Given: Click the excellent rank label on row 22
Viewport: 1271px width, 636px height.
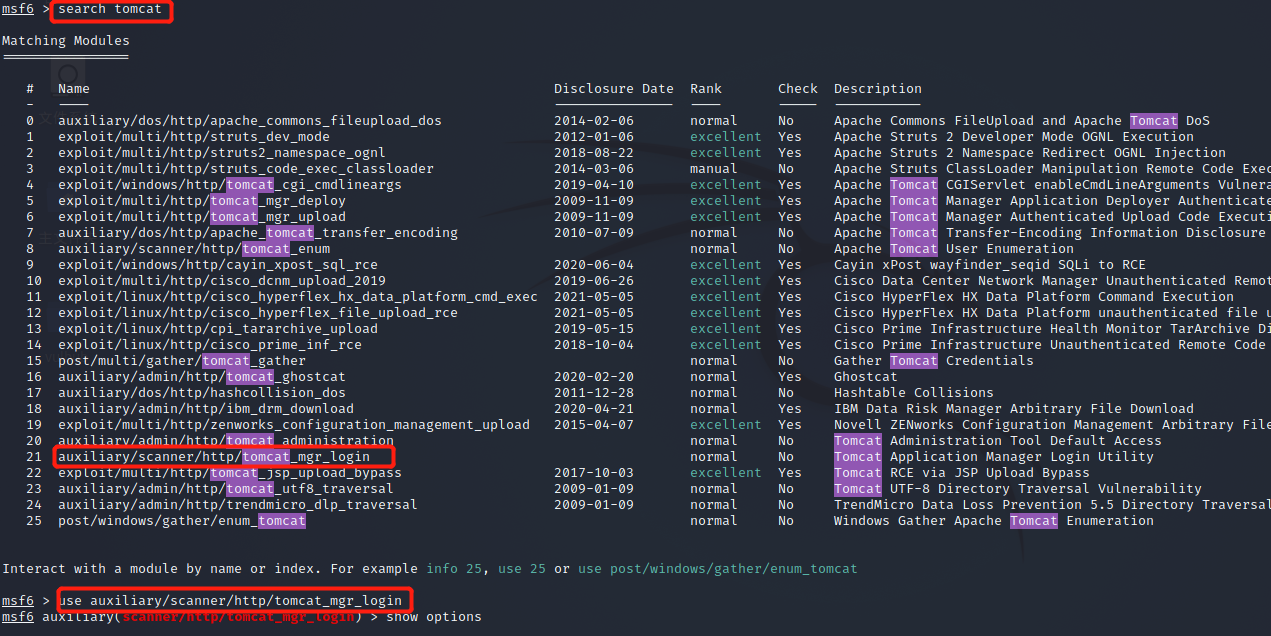Looking at the screenshot, I should (725, 472).
